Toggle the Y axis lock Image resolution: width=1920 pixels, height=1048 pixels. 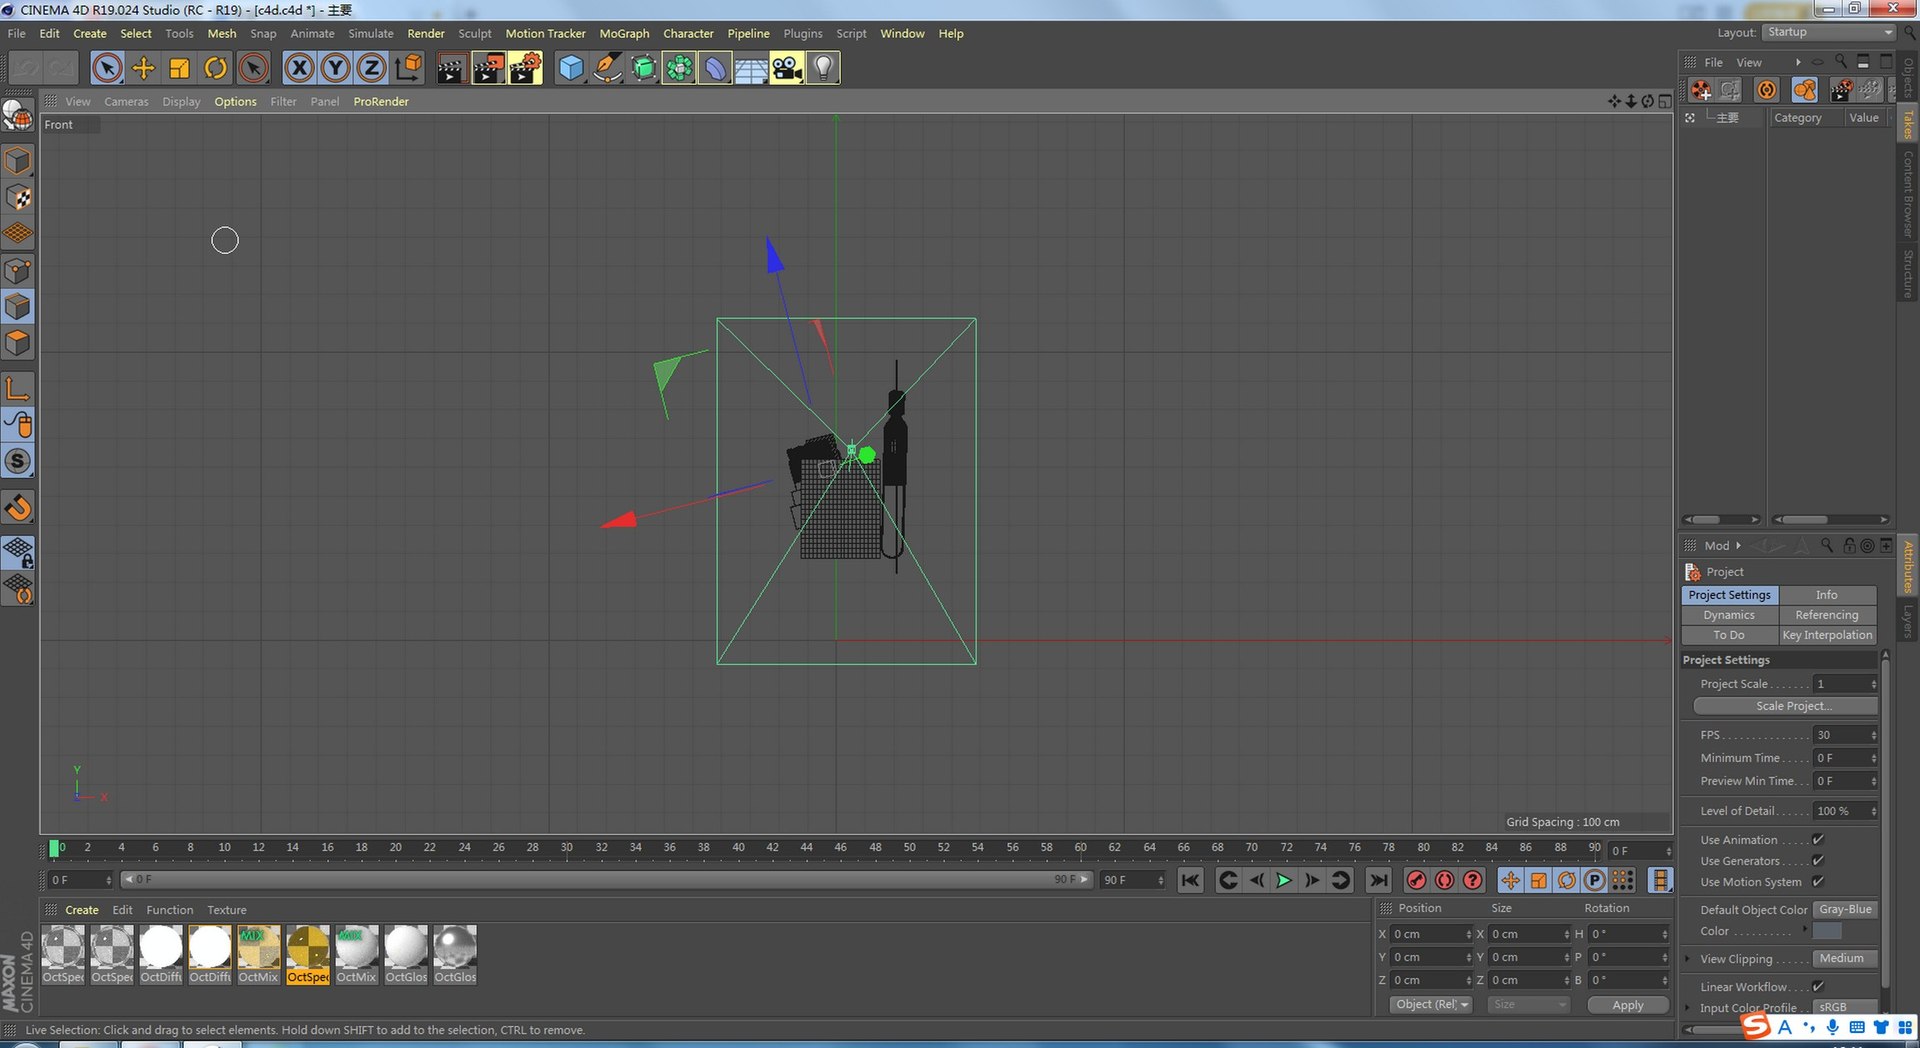tap(335, 68)
